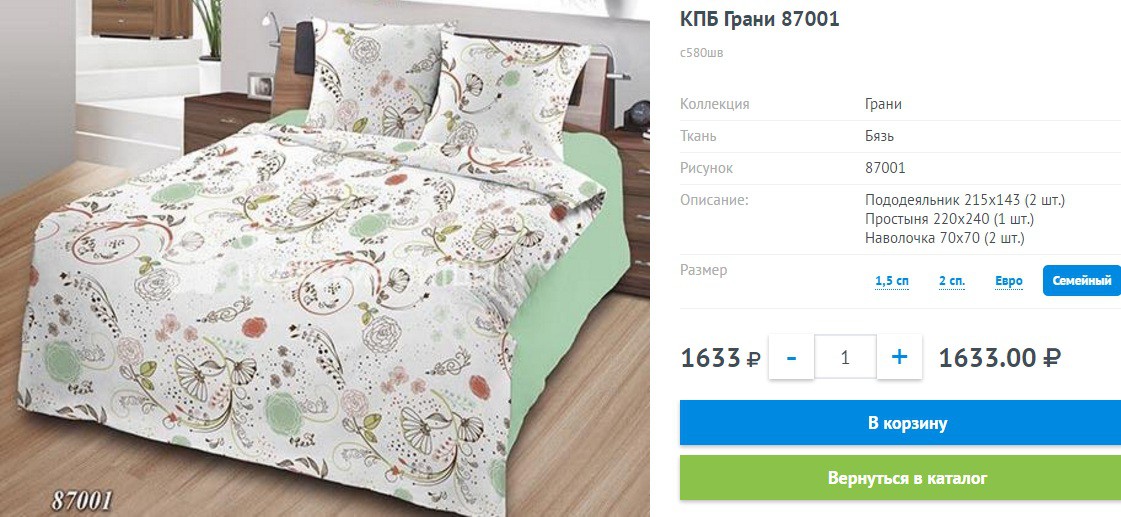The height and width of the screenshot is (517, 1121).
Task: Click the 87001 watermark on the photo
Action: pyautogui.click(x=82, y=500)
